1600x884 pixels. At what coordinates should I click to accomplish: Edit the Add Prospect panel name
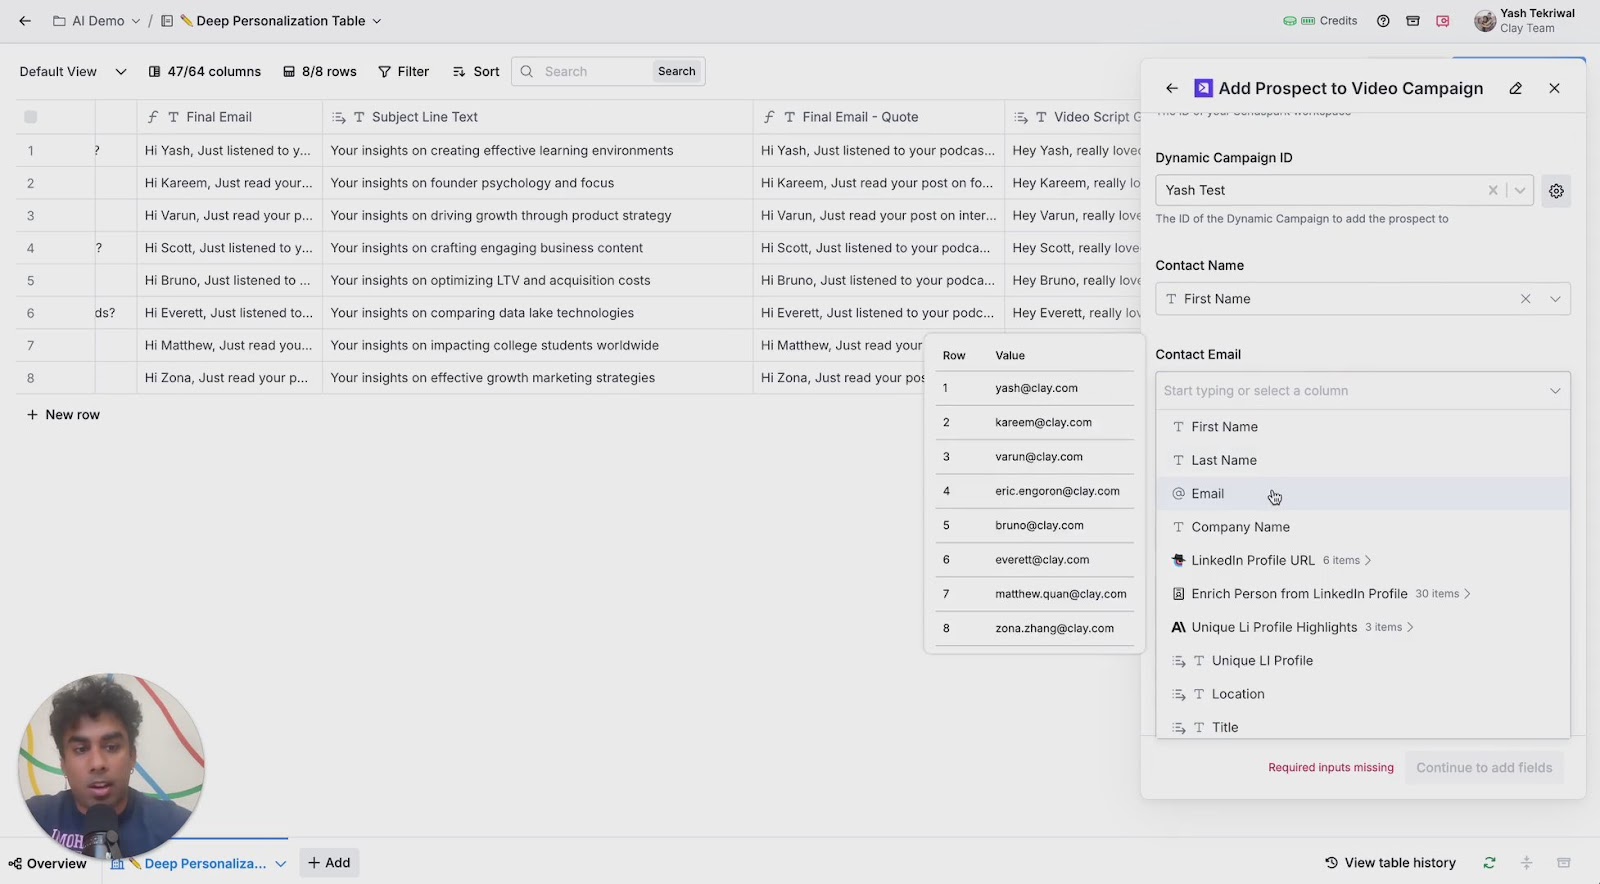[1516, 88]
